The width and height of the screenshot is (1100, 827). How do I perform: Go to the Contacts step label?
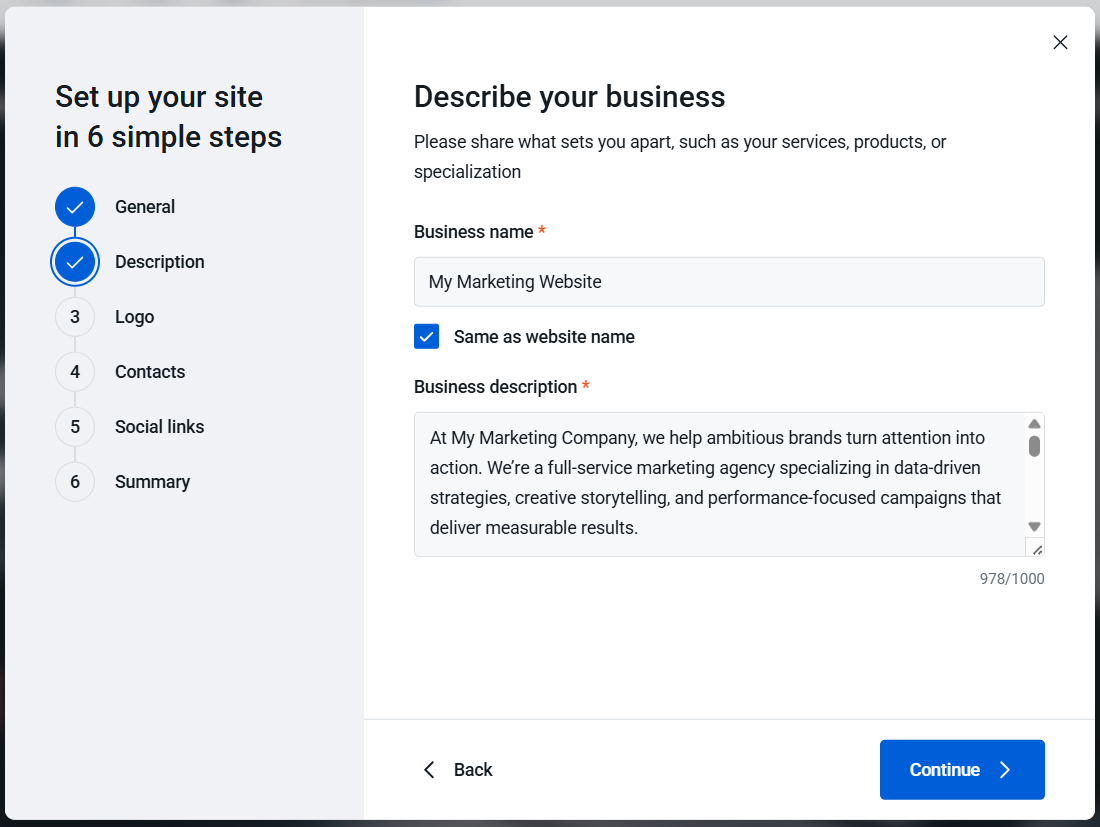click(x=150, y=372)
